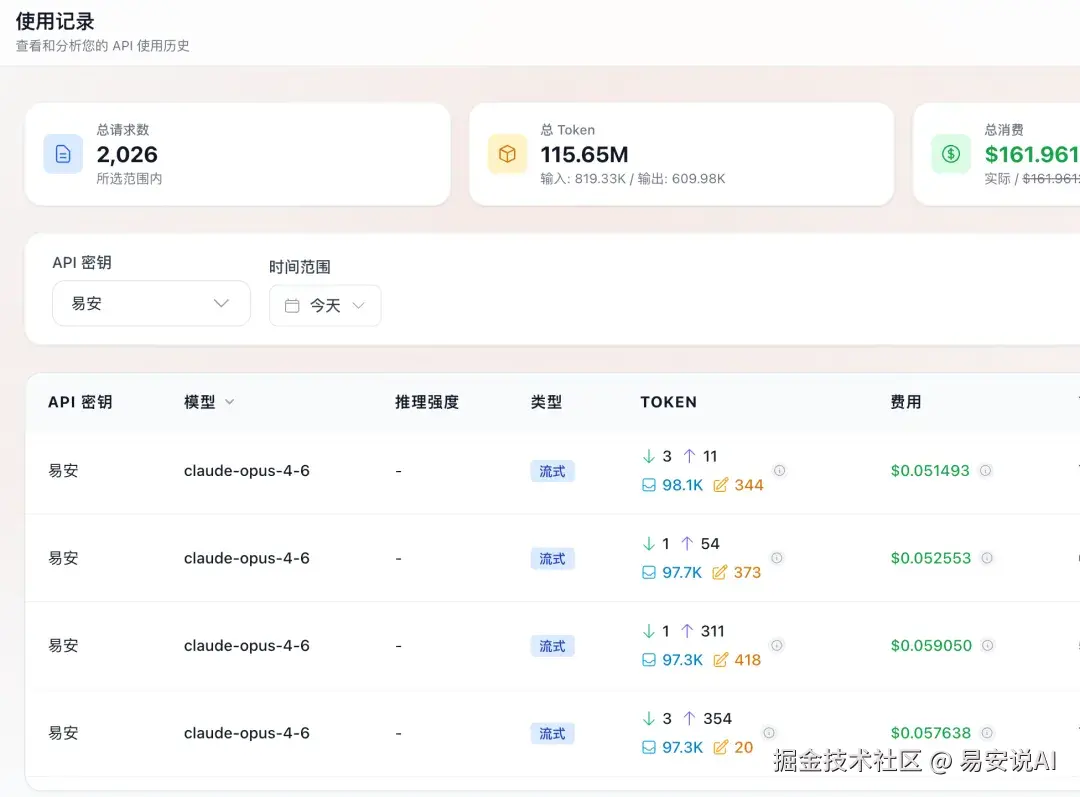Click the info circle next to $0.051493
Viewport: 1080px width, 797px height.
[x=986, y=470]
